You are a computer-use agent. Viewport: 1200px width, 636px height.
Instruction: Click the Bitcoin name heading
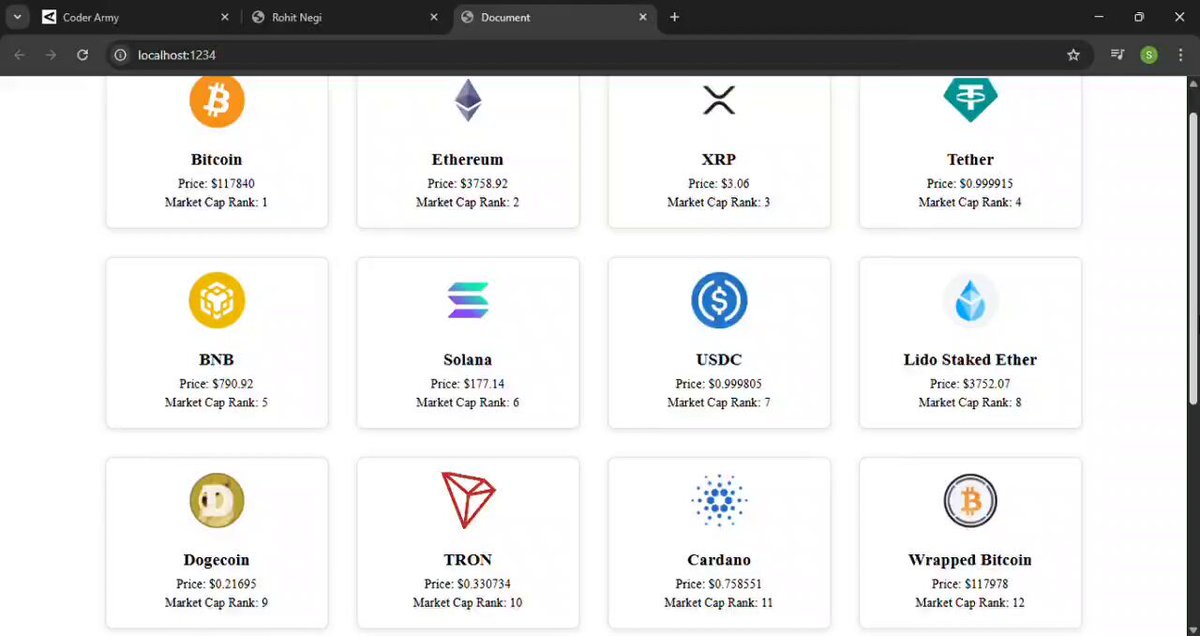point(217,160)
